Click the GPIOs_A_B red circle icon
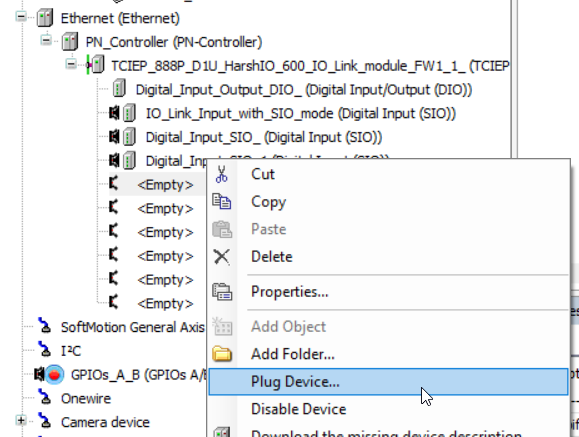The height and width of the screenshot is (437, 579). (54, 375)
